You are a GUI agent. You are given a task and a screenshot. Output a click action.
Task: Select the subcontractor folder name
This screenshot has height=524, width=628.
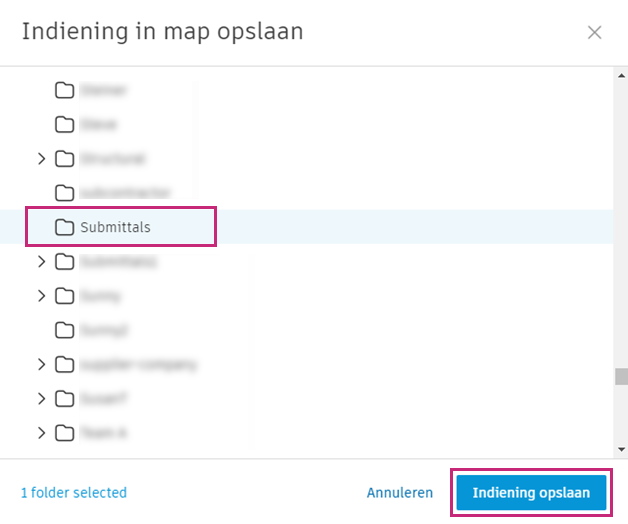(x=125, y=193)
